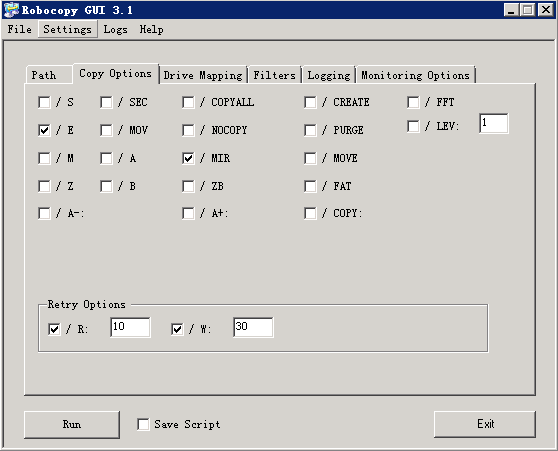Screen dimensions: 558x451
Task: Check the /MOVE checkbox
Action: 310,158
